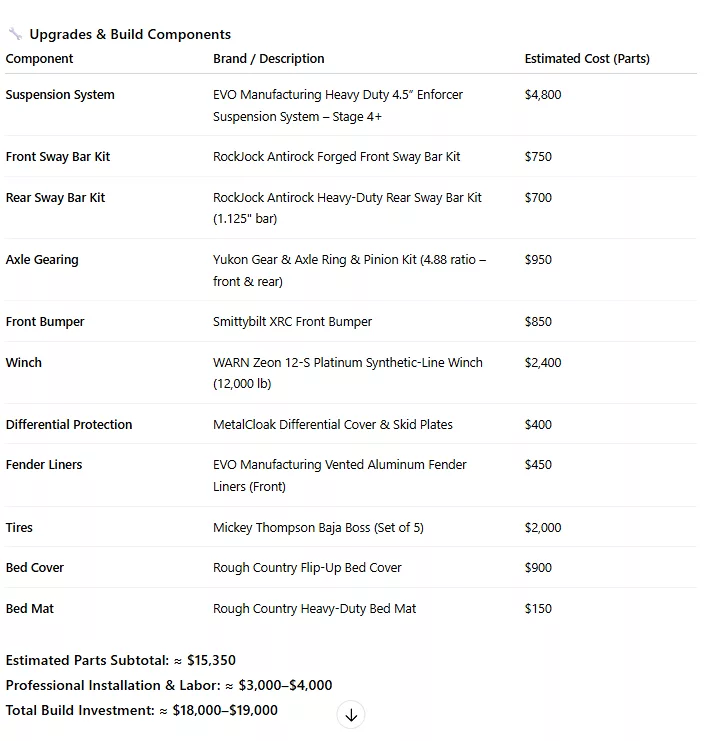Select the RockJock Forged Front Sway Bar description
Viewport: 704px width, 741px height.
[x=336, y=157]
